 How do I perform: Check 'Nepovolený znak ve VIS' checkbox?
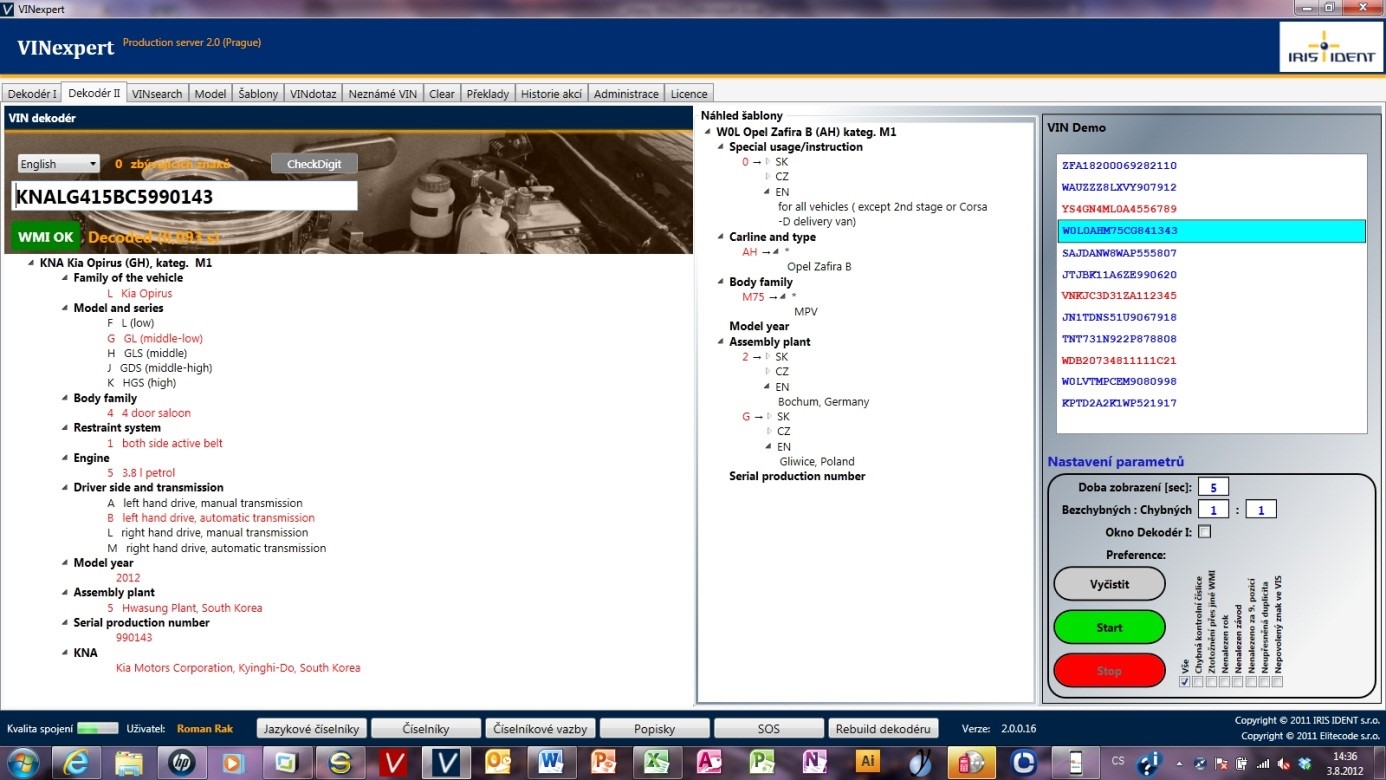pyautogui.click(x=1276, y=682)
